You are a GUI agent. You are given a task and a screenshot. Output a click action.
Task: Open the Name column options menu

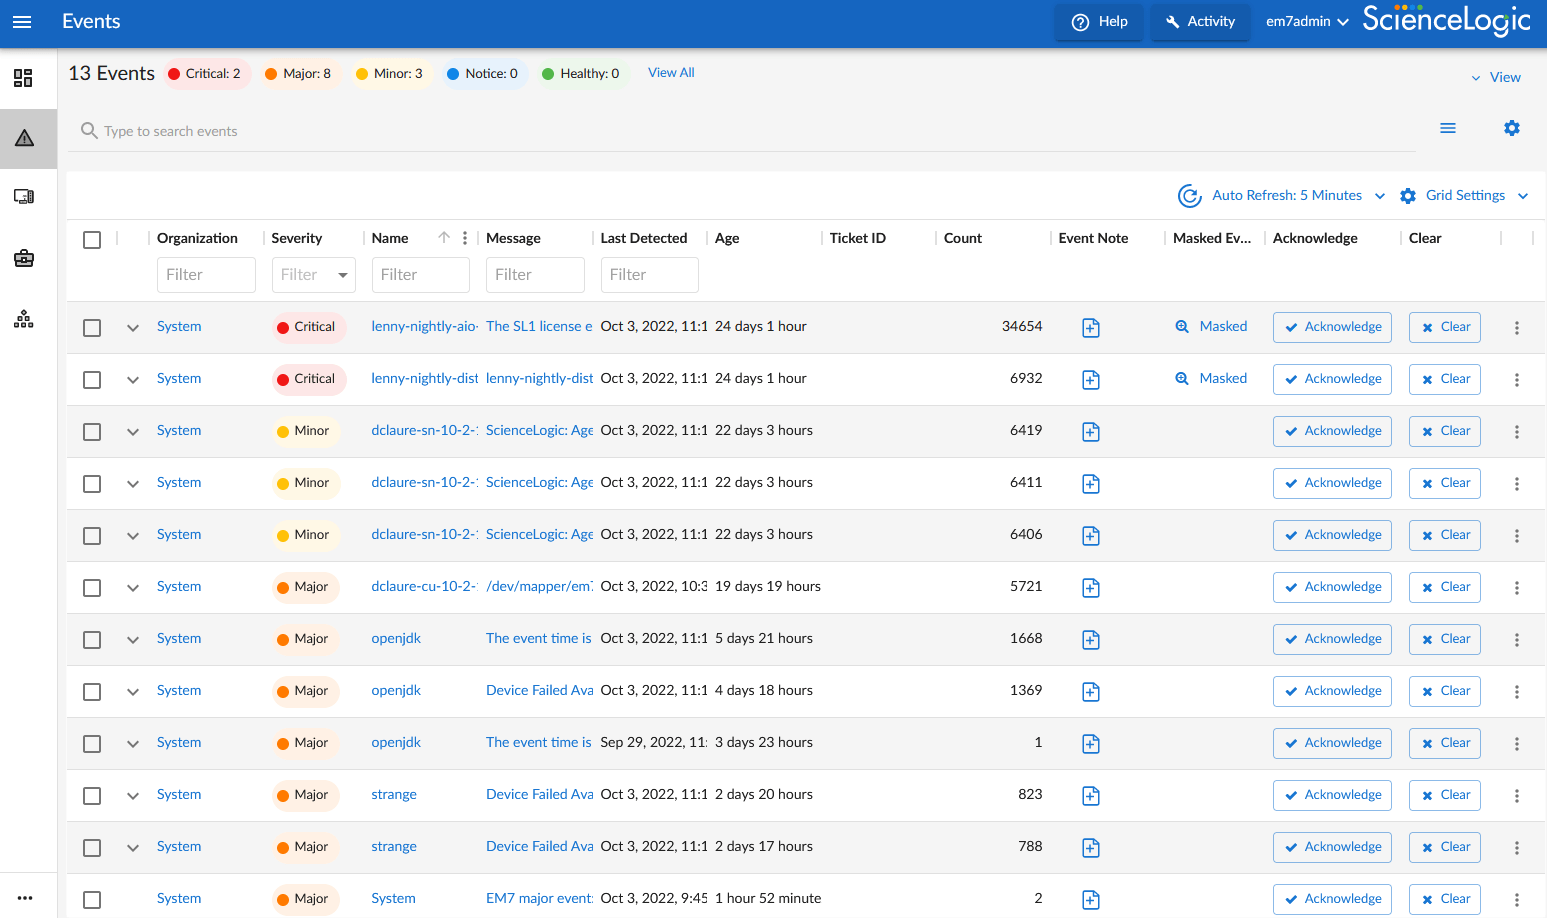(465, 238)
